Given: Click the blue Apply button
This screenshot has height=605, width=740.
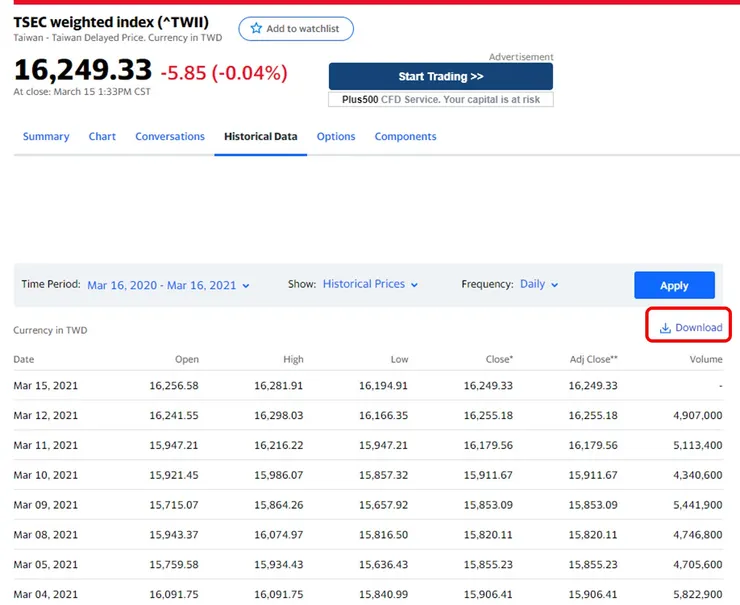Looking at the screenshot, I should 674,285.
